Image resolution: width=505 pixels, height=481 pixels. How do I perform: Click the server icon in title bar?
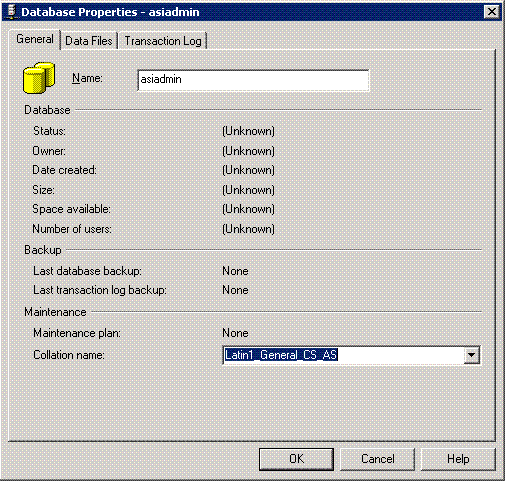click(x=12, y=11)
